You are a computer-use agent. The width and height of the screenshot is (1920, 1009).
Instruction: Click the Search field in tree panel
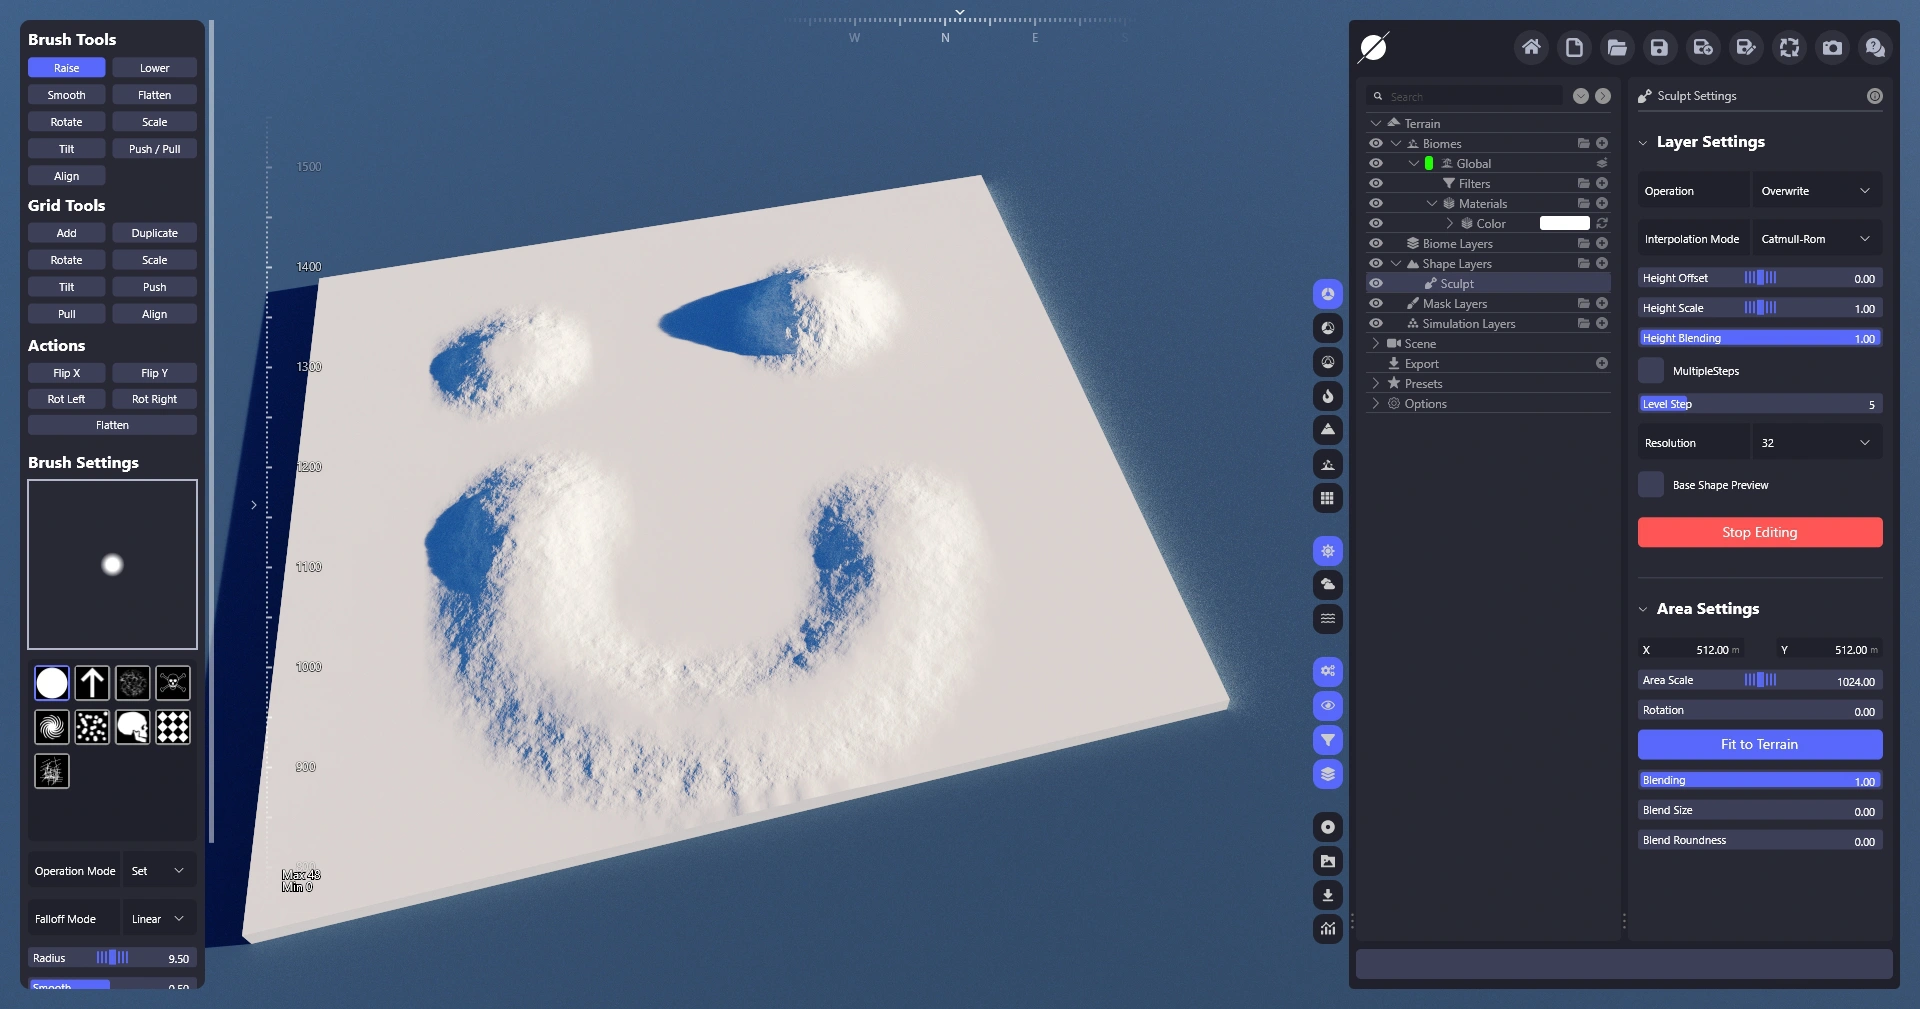pyautogui.click(x=1464, y=96)
